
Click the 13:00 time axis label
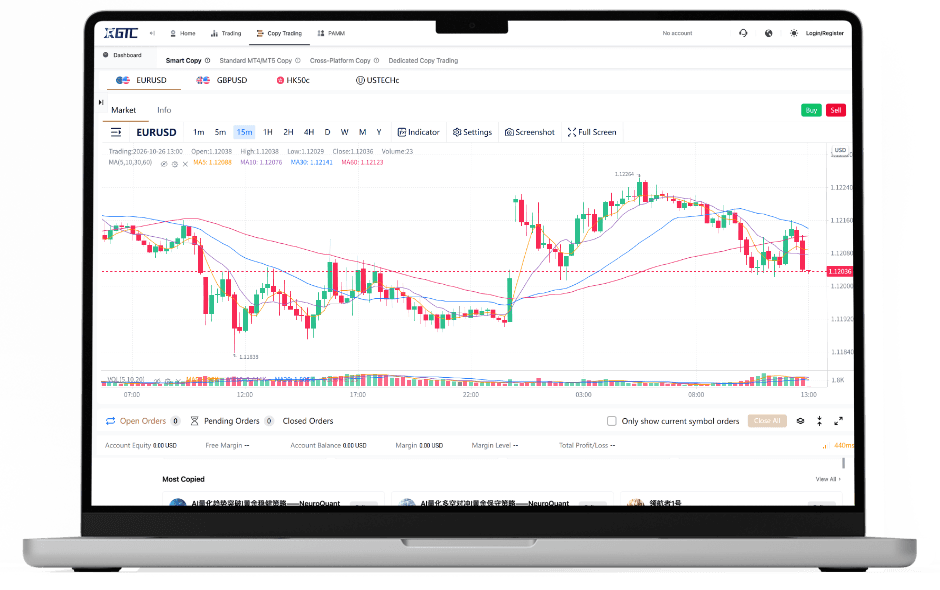tap(808, 395)
